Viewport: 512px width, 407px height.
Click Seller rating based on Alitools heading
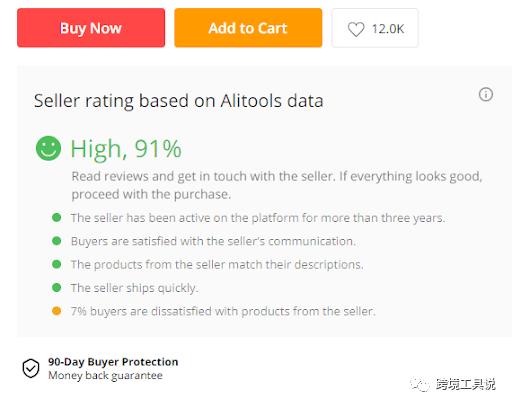[178, 101]
